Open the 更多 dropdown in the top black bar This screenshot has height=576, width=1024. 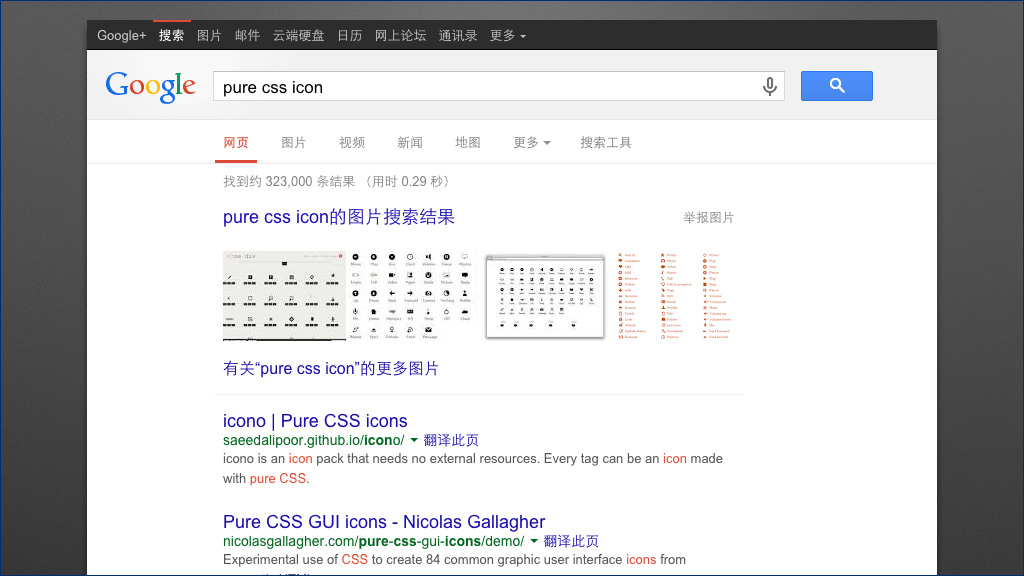pyautogui.click(x=507, y=35)
